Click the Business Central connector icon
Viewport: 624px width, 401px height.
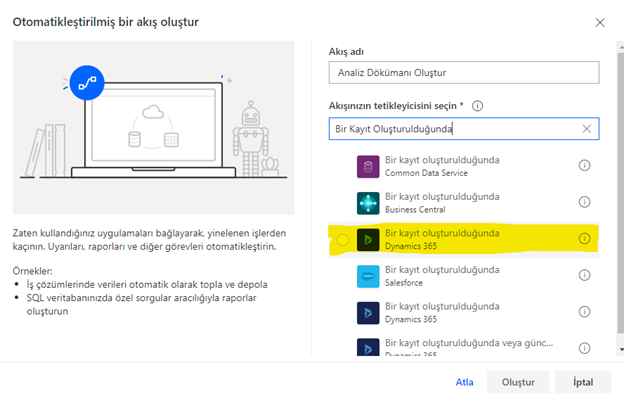pos(368,203)
